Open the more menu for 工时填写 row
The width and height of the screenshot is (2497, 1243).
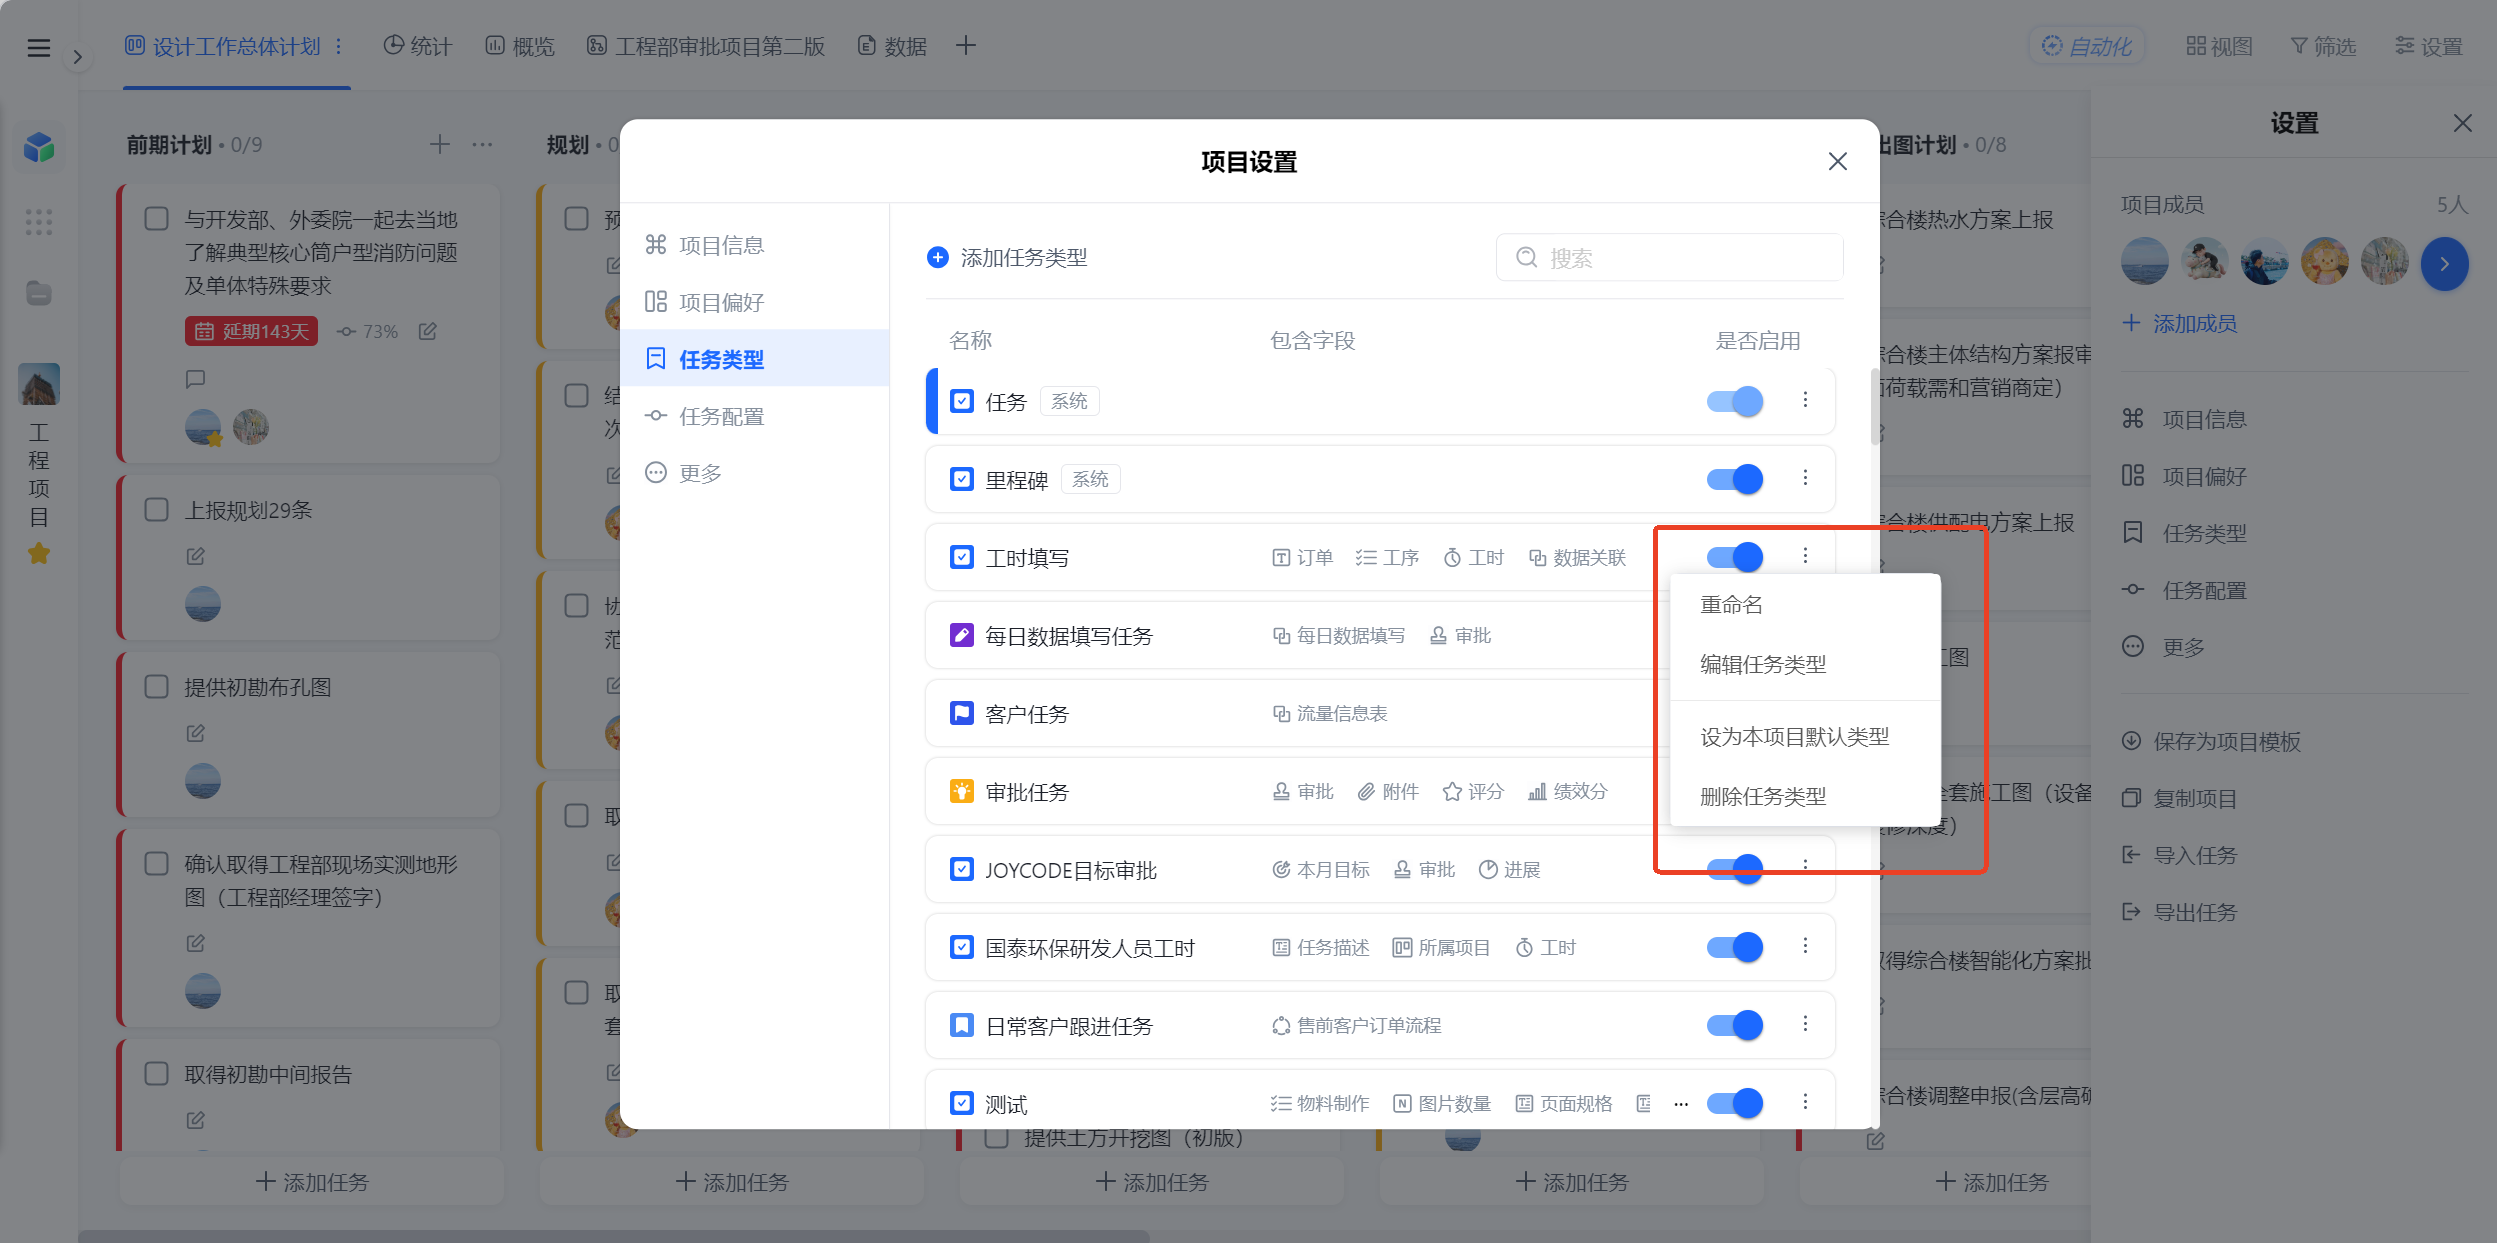pyautogui.click(x=1805, y=556)
